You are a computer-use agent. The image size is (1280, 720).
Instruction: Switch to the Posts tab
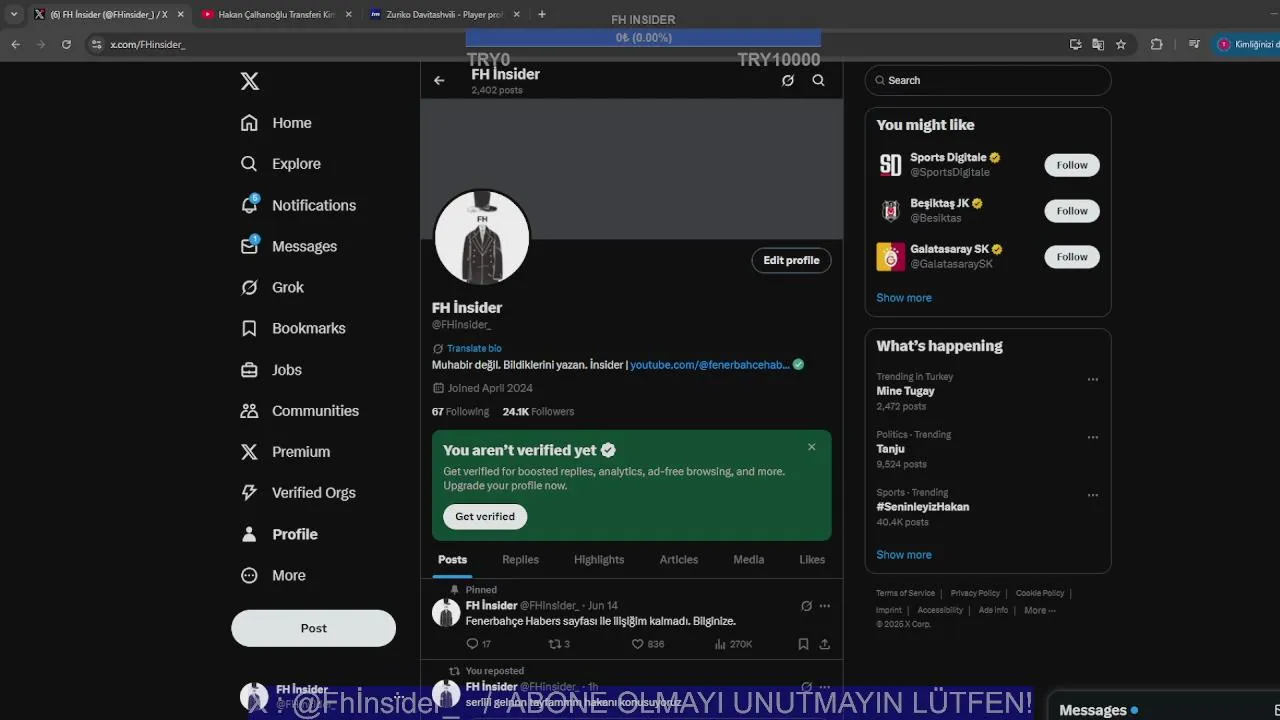[x=452, y=560]
